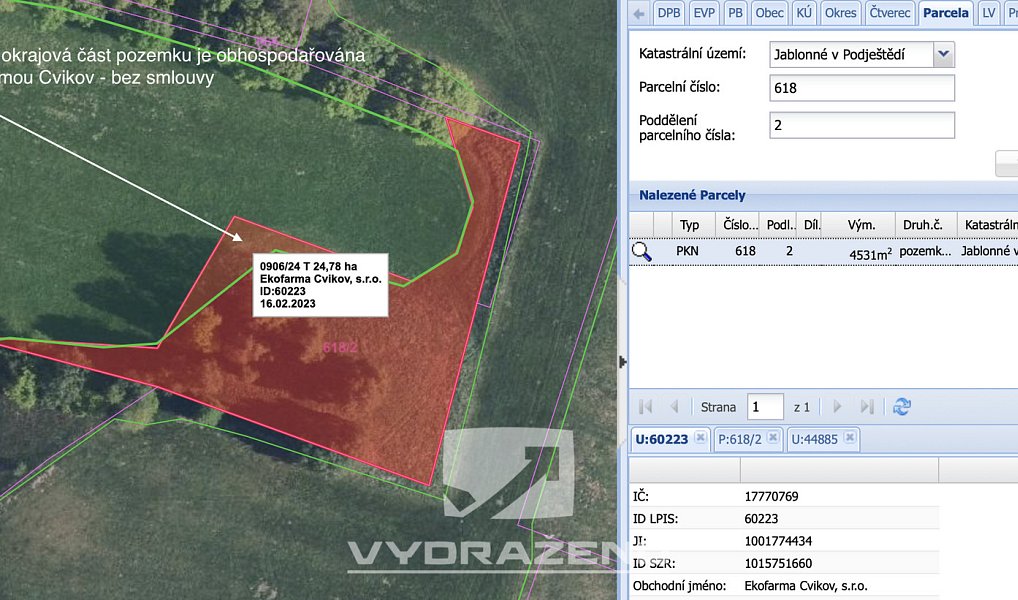
Task: Click the IČ value 17770769
Action: pos(771,497)
